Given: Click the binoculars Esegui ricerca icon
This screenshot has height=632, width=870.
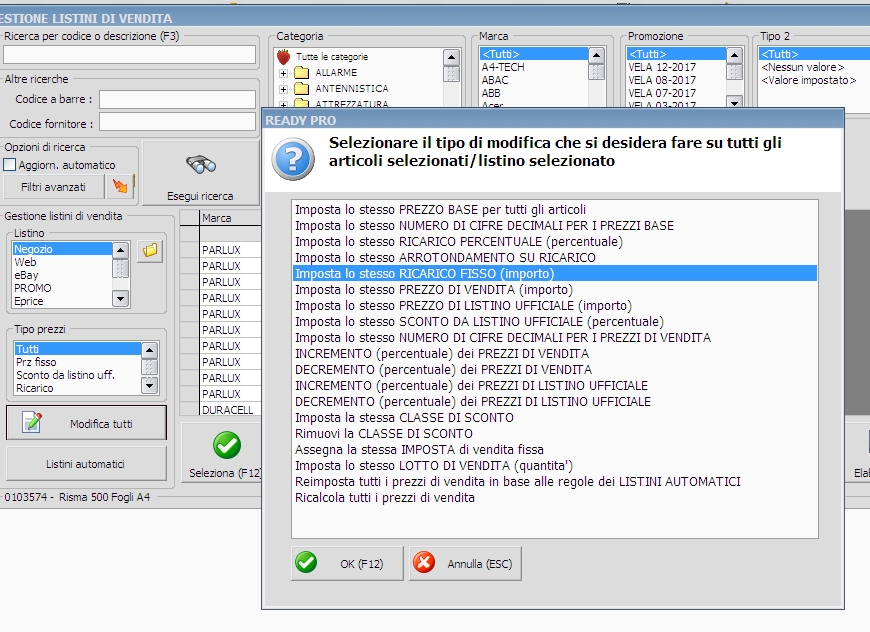Looking at the screenshot, I should (201, 165).
